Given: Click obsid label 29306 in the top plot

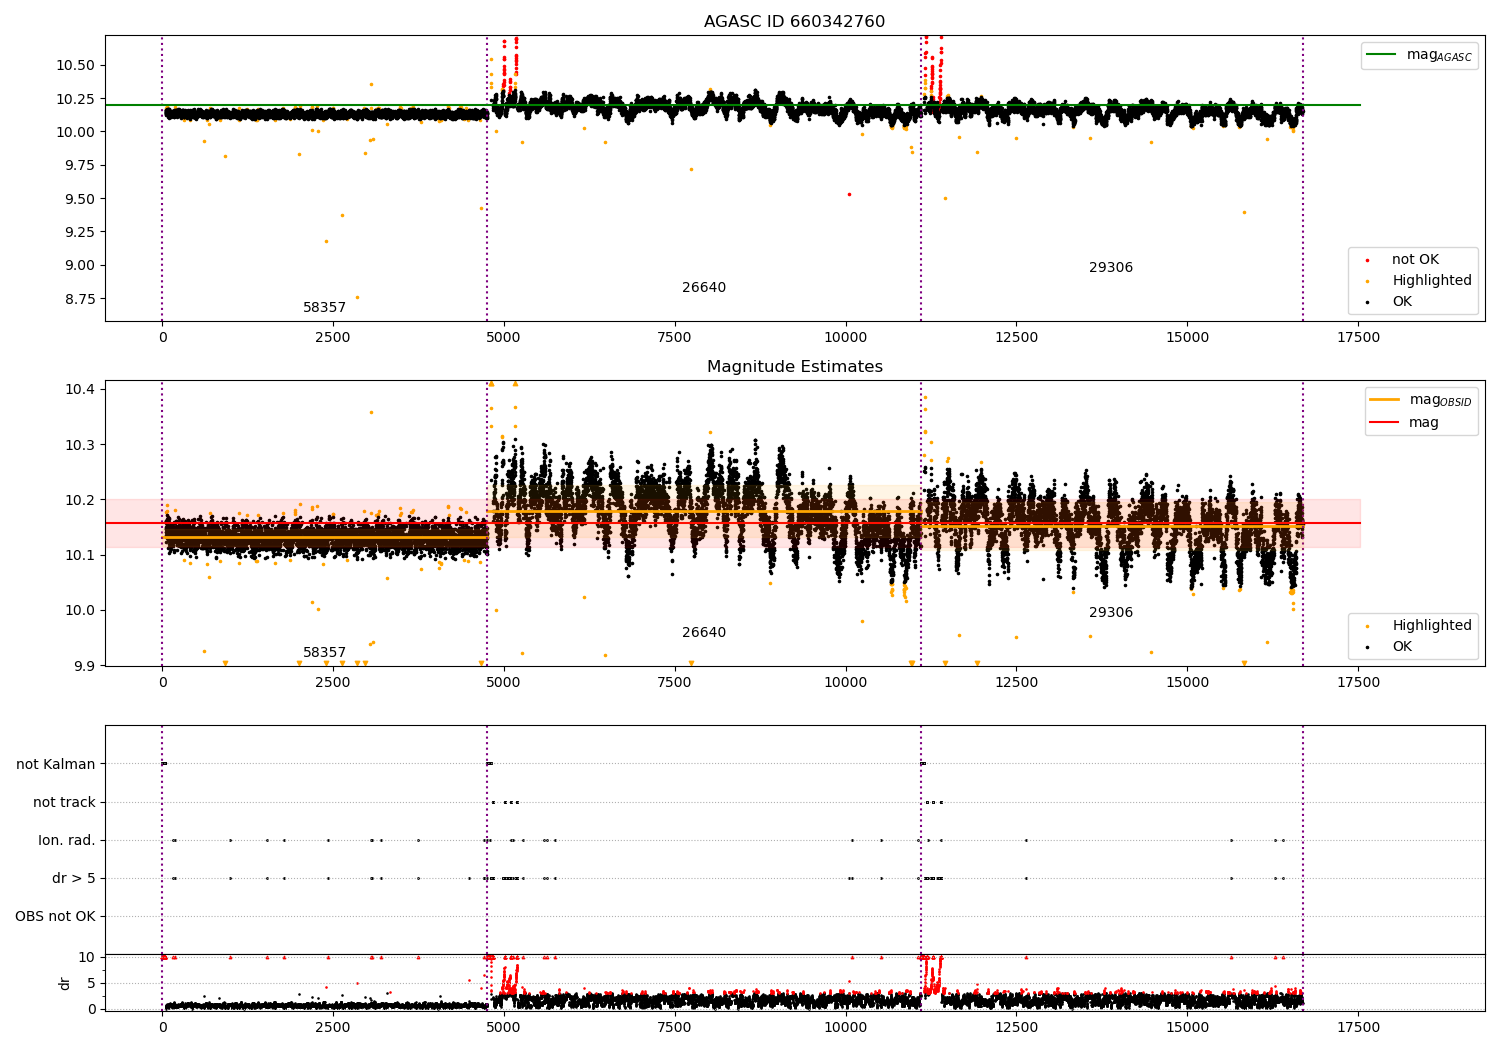Looking at the screenshot, I should pos(1111,268).
